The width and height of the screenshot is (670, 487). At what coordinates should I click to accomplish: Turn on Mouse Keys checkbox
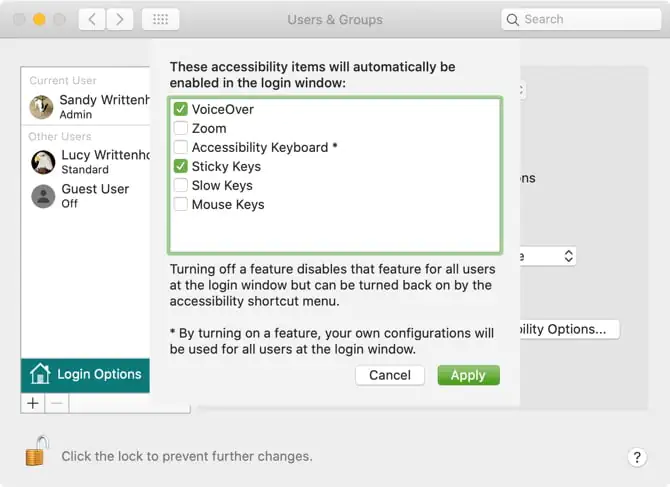pos(181,204)
